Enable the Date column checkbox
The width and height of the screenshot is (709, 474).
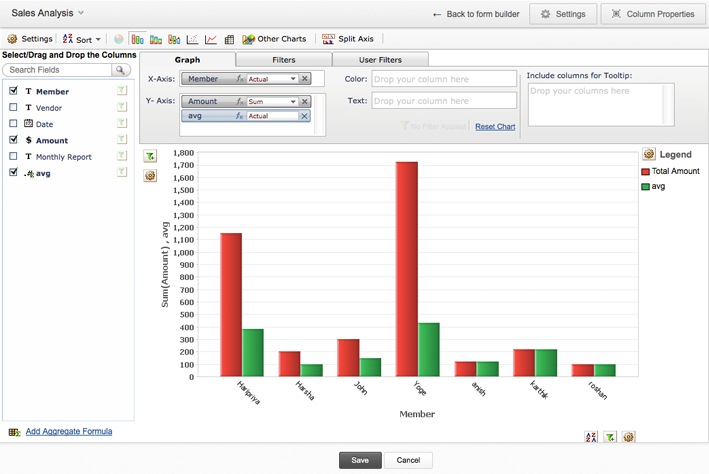click(x=13, y=124)
